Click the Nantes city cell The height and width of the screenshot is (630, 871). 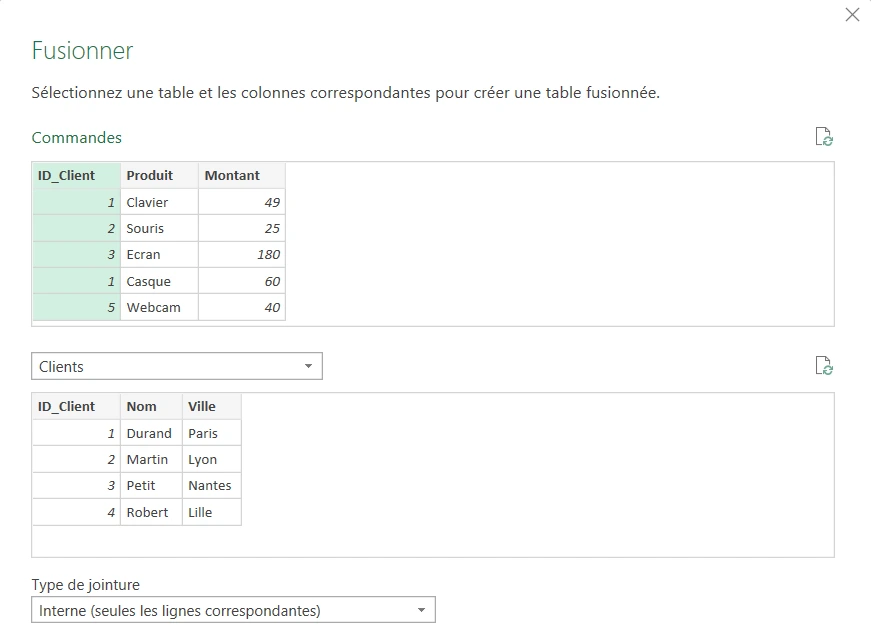point(212,486)
